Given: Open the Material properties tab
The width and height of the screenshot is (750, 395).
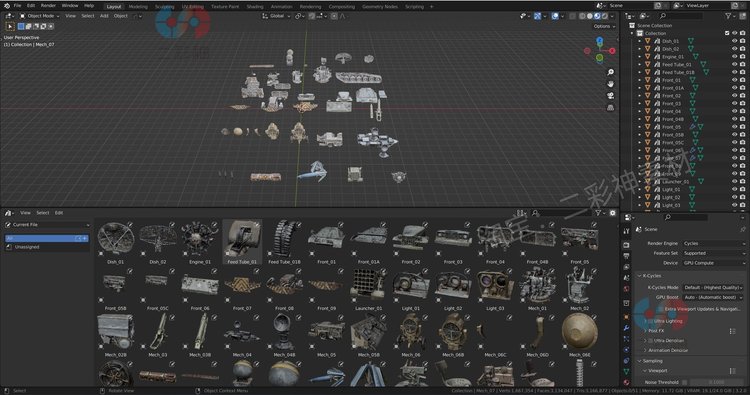Looking at the screenshot, I should click(626, 383).
